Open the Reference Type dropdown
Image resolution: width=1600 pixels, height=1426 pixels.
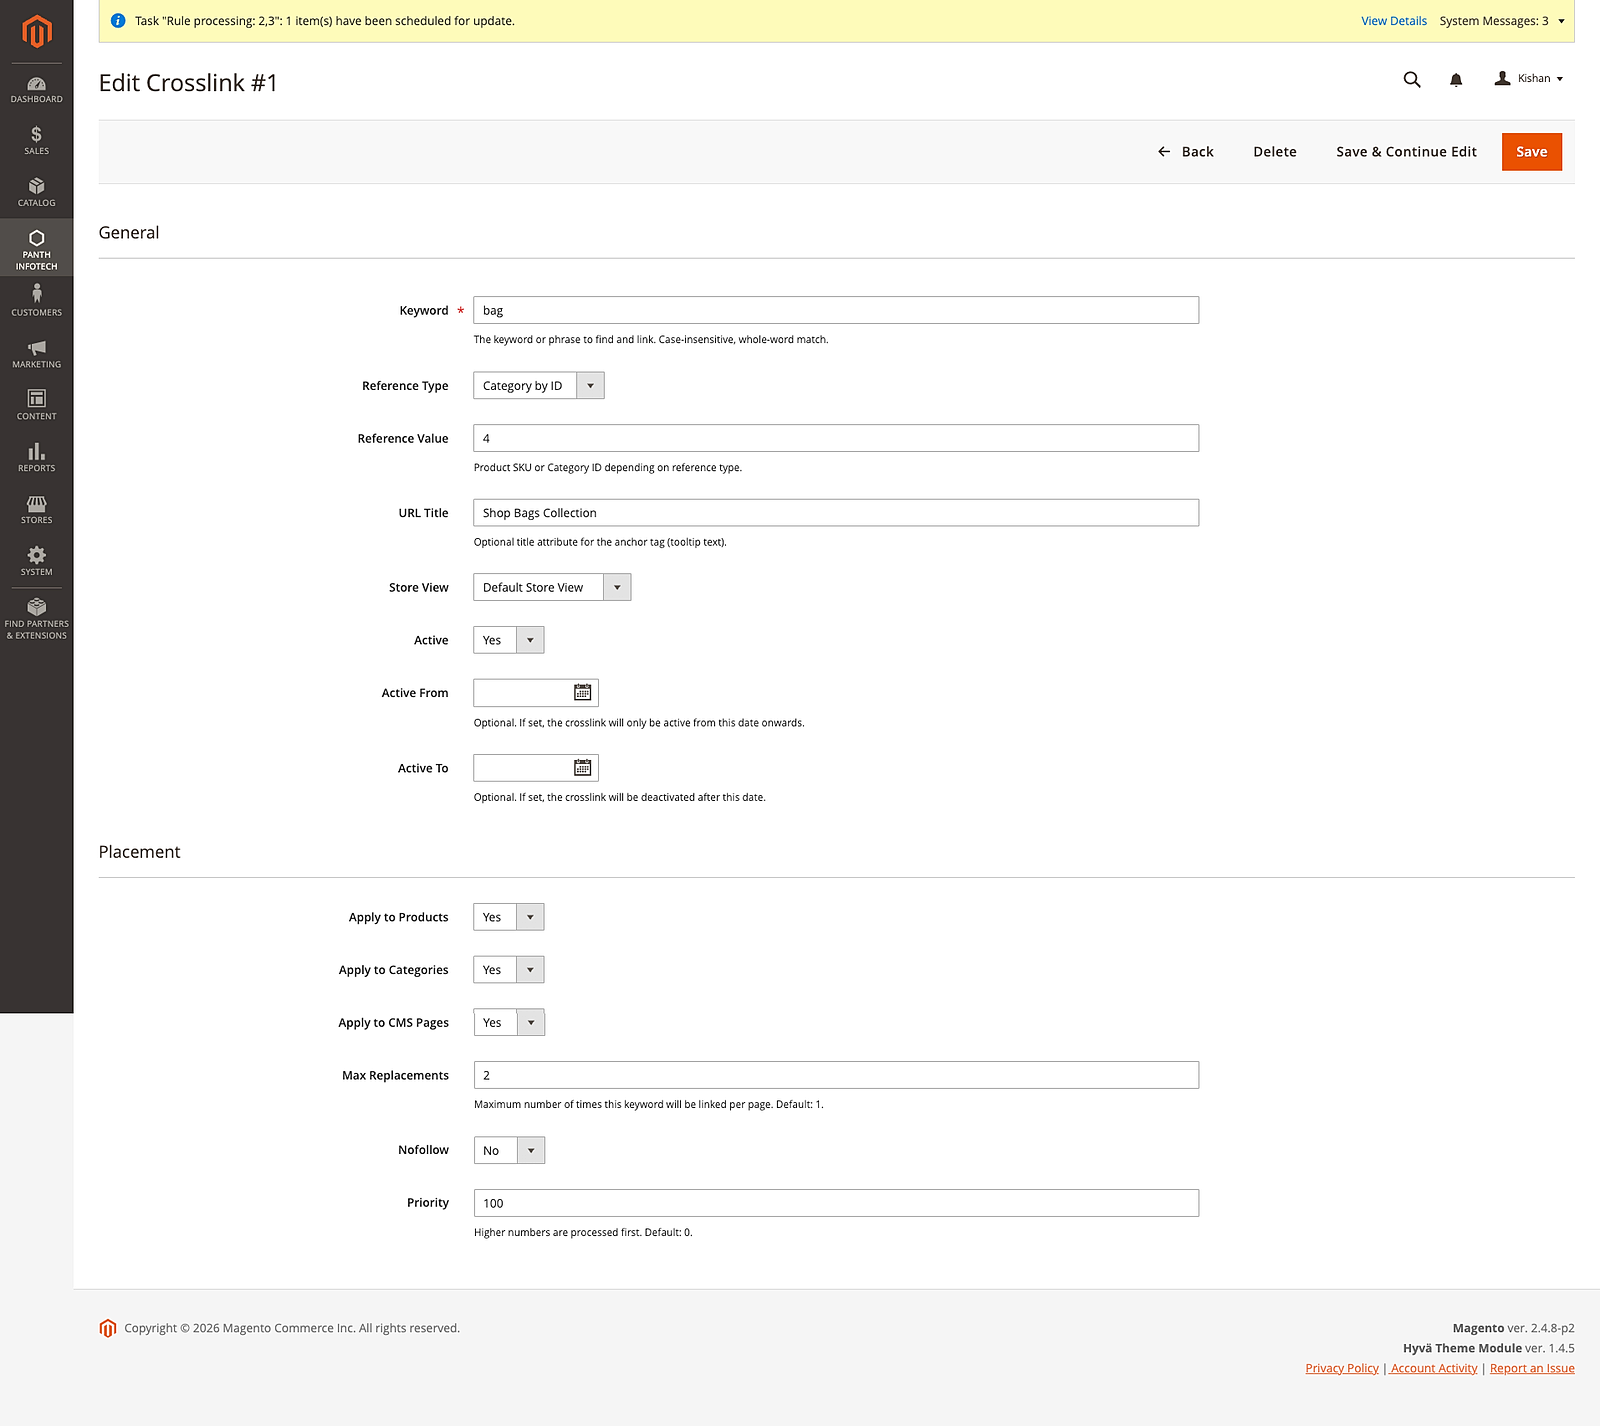(x=591, y=385)
